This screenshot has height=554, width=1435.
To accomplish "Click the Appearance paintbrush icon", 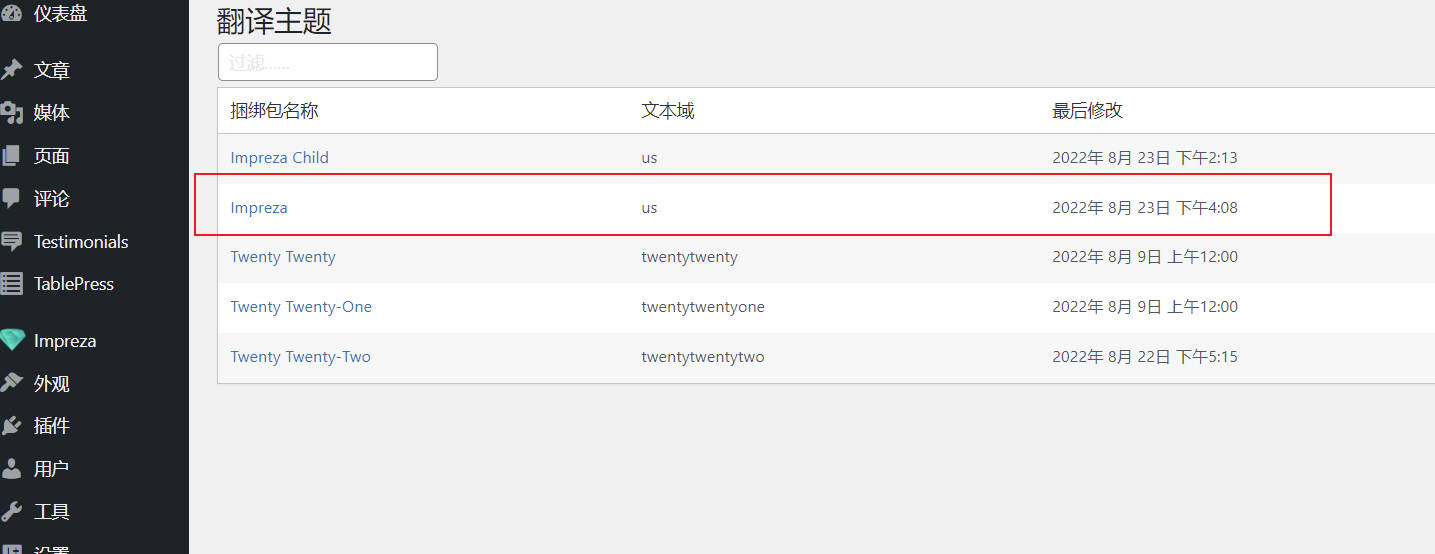I will pyautogui.click(x=11, y=383).
